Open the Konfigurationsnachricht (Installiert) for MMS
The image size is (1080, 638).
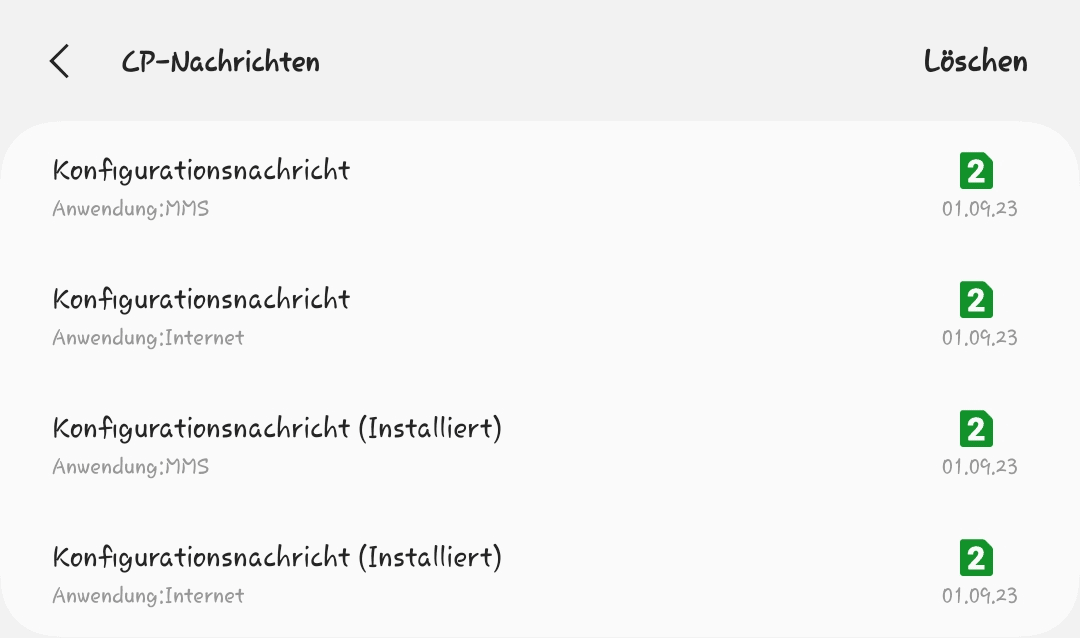(276, 428)
